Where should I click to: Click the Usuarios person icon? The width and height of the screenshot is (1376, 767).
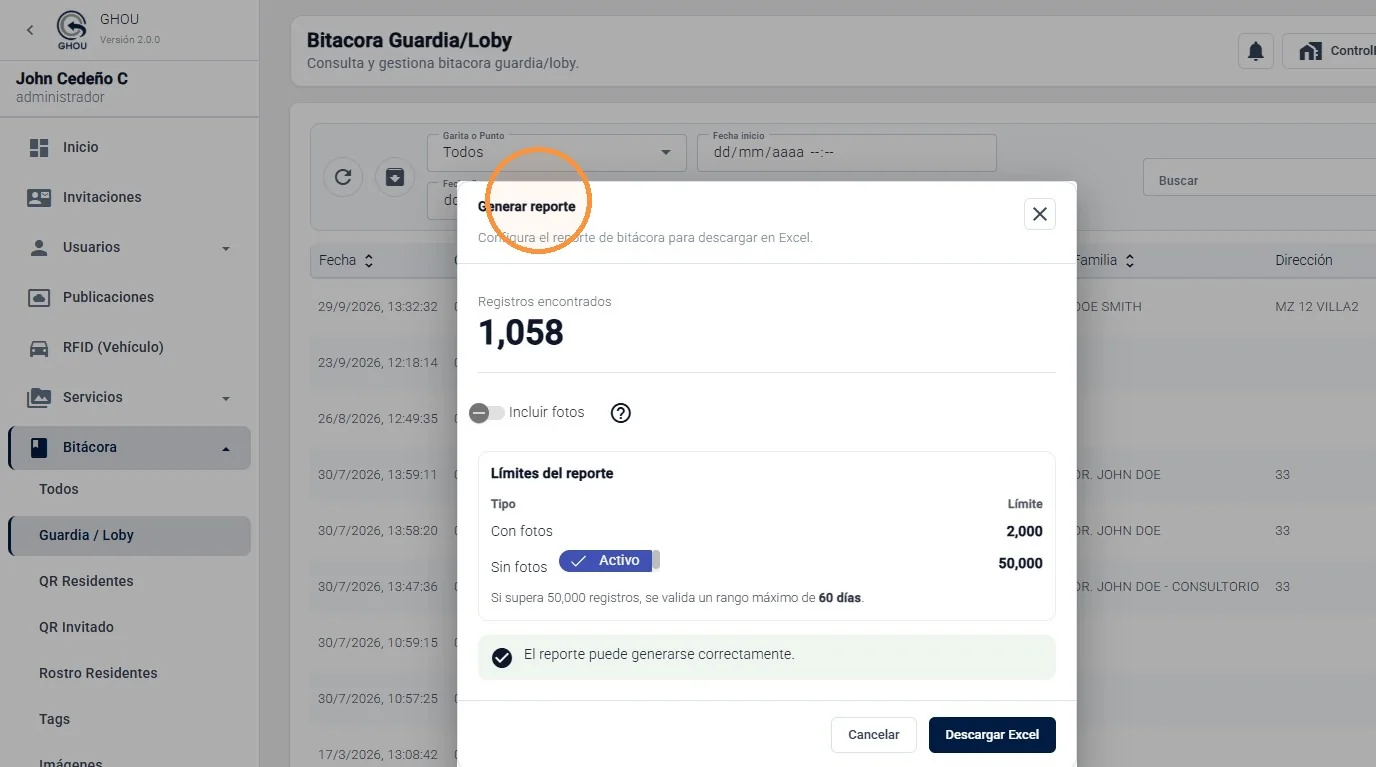pyautogui.click(x=39, y=247)
